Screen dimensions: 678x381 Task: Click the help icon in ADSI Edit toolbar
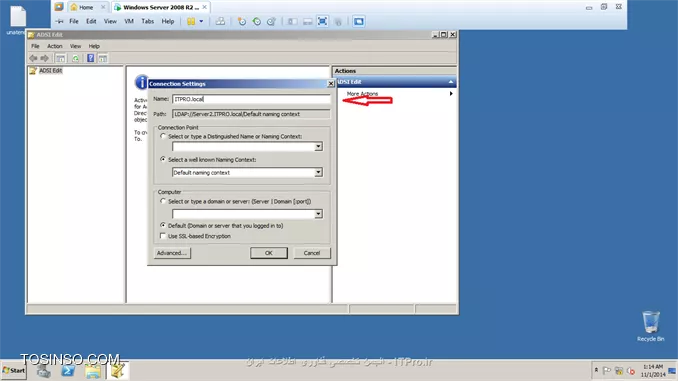[90, 58]
